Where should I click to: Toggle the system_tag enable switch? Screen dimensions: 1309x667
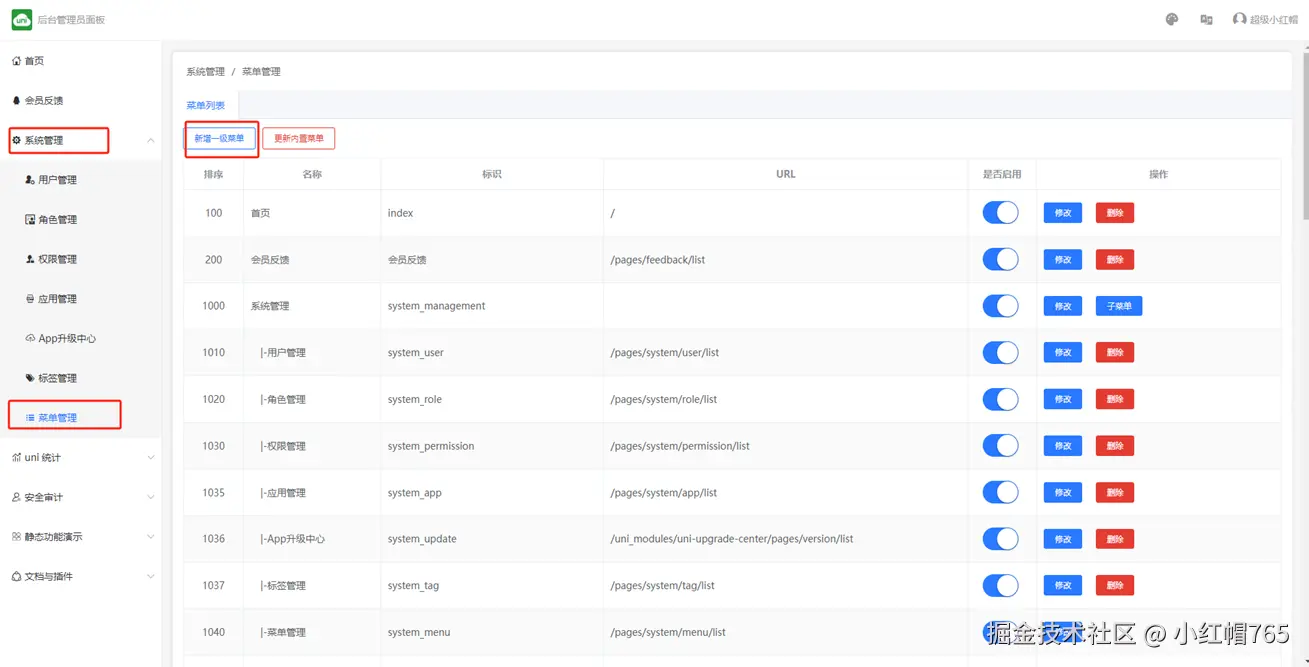(1000, 585)
